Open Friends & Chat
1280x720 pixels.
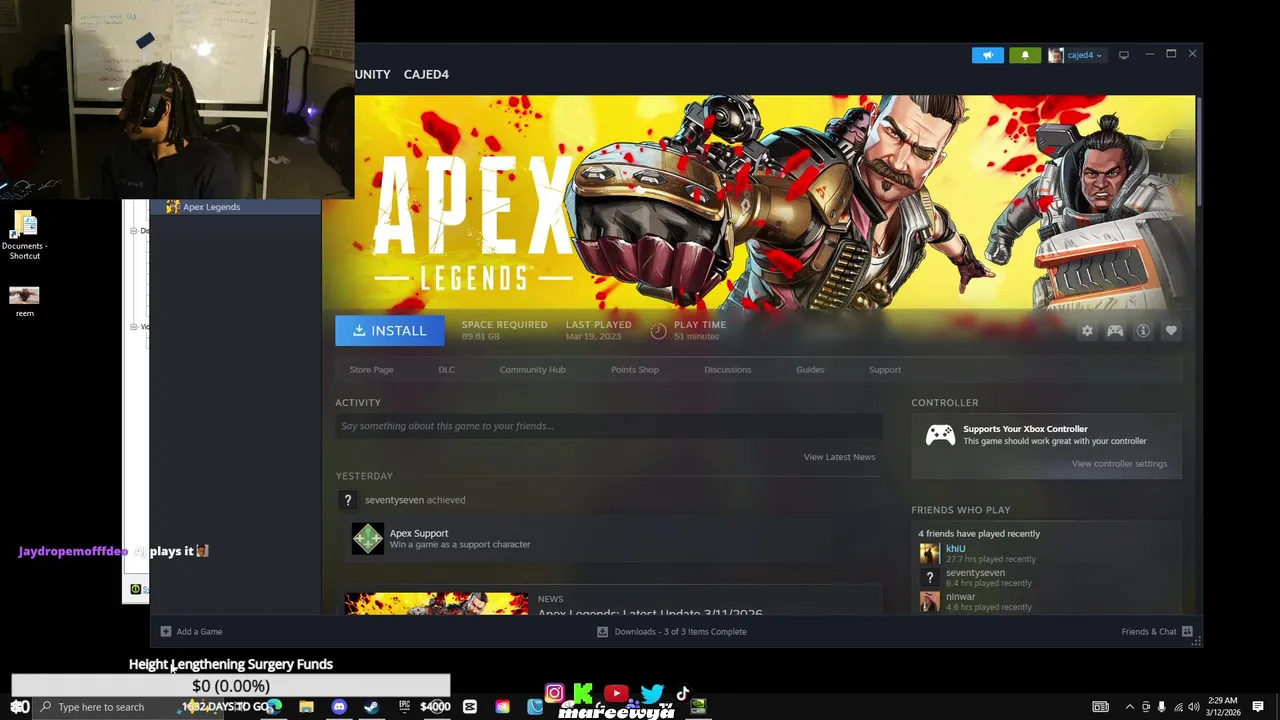tap(1157, 632)
